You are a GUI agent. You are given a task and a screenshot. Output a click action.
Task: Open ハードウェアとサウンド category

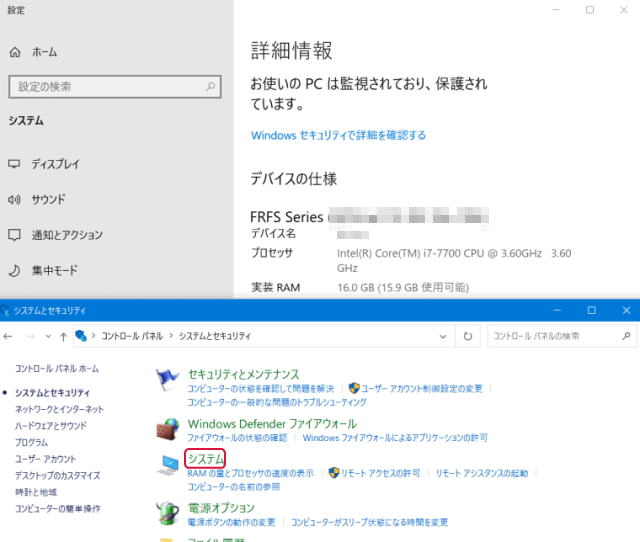point(51,426)
